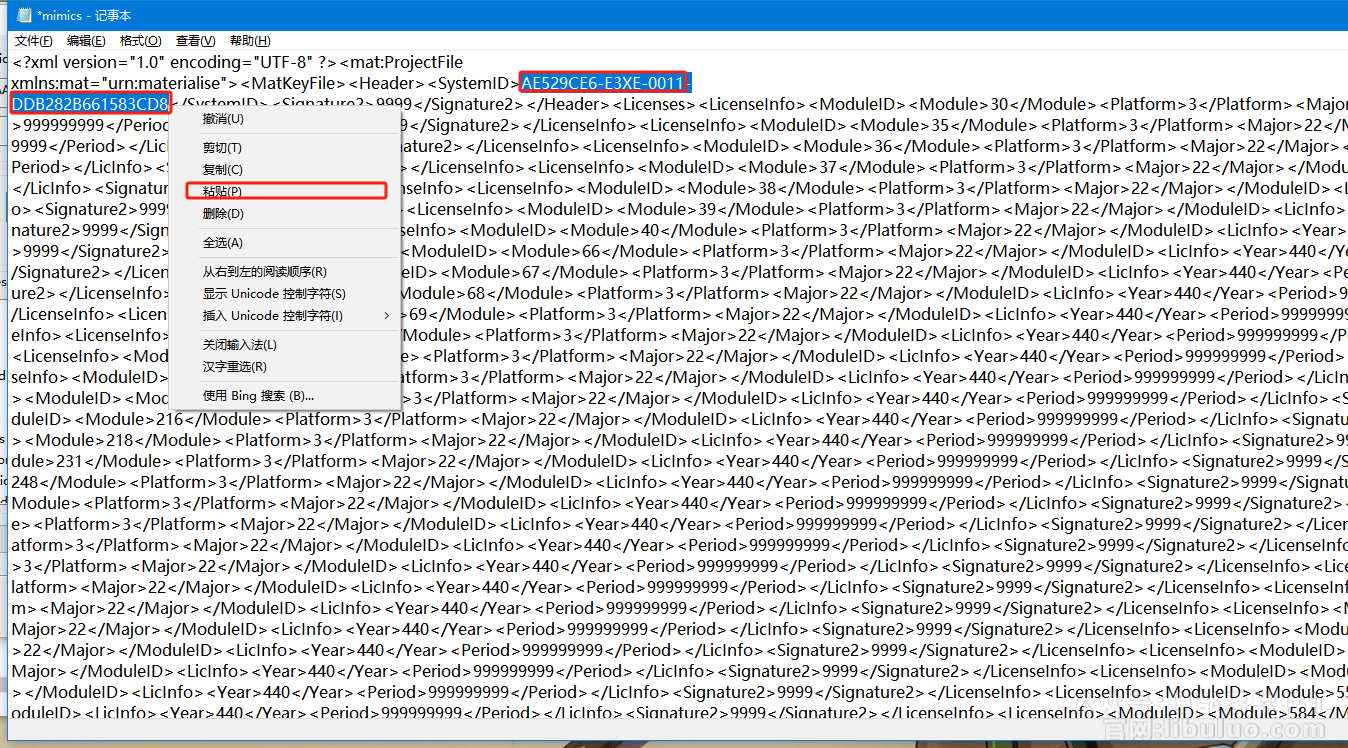Click highlighted text DDB282B661583CD8
The height and width of the screenshot is (748, 1348).
point(89,104)
